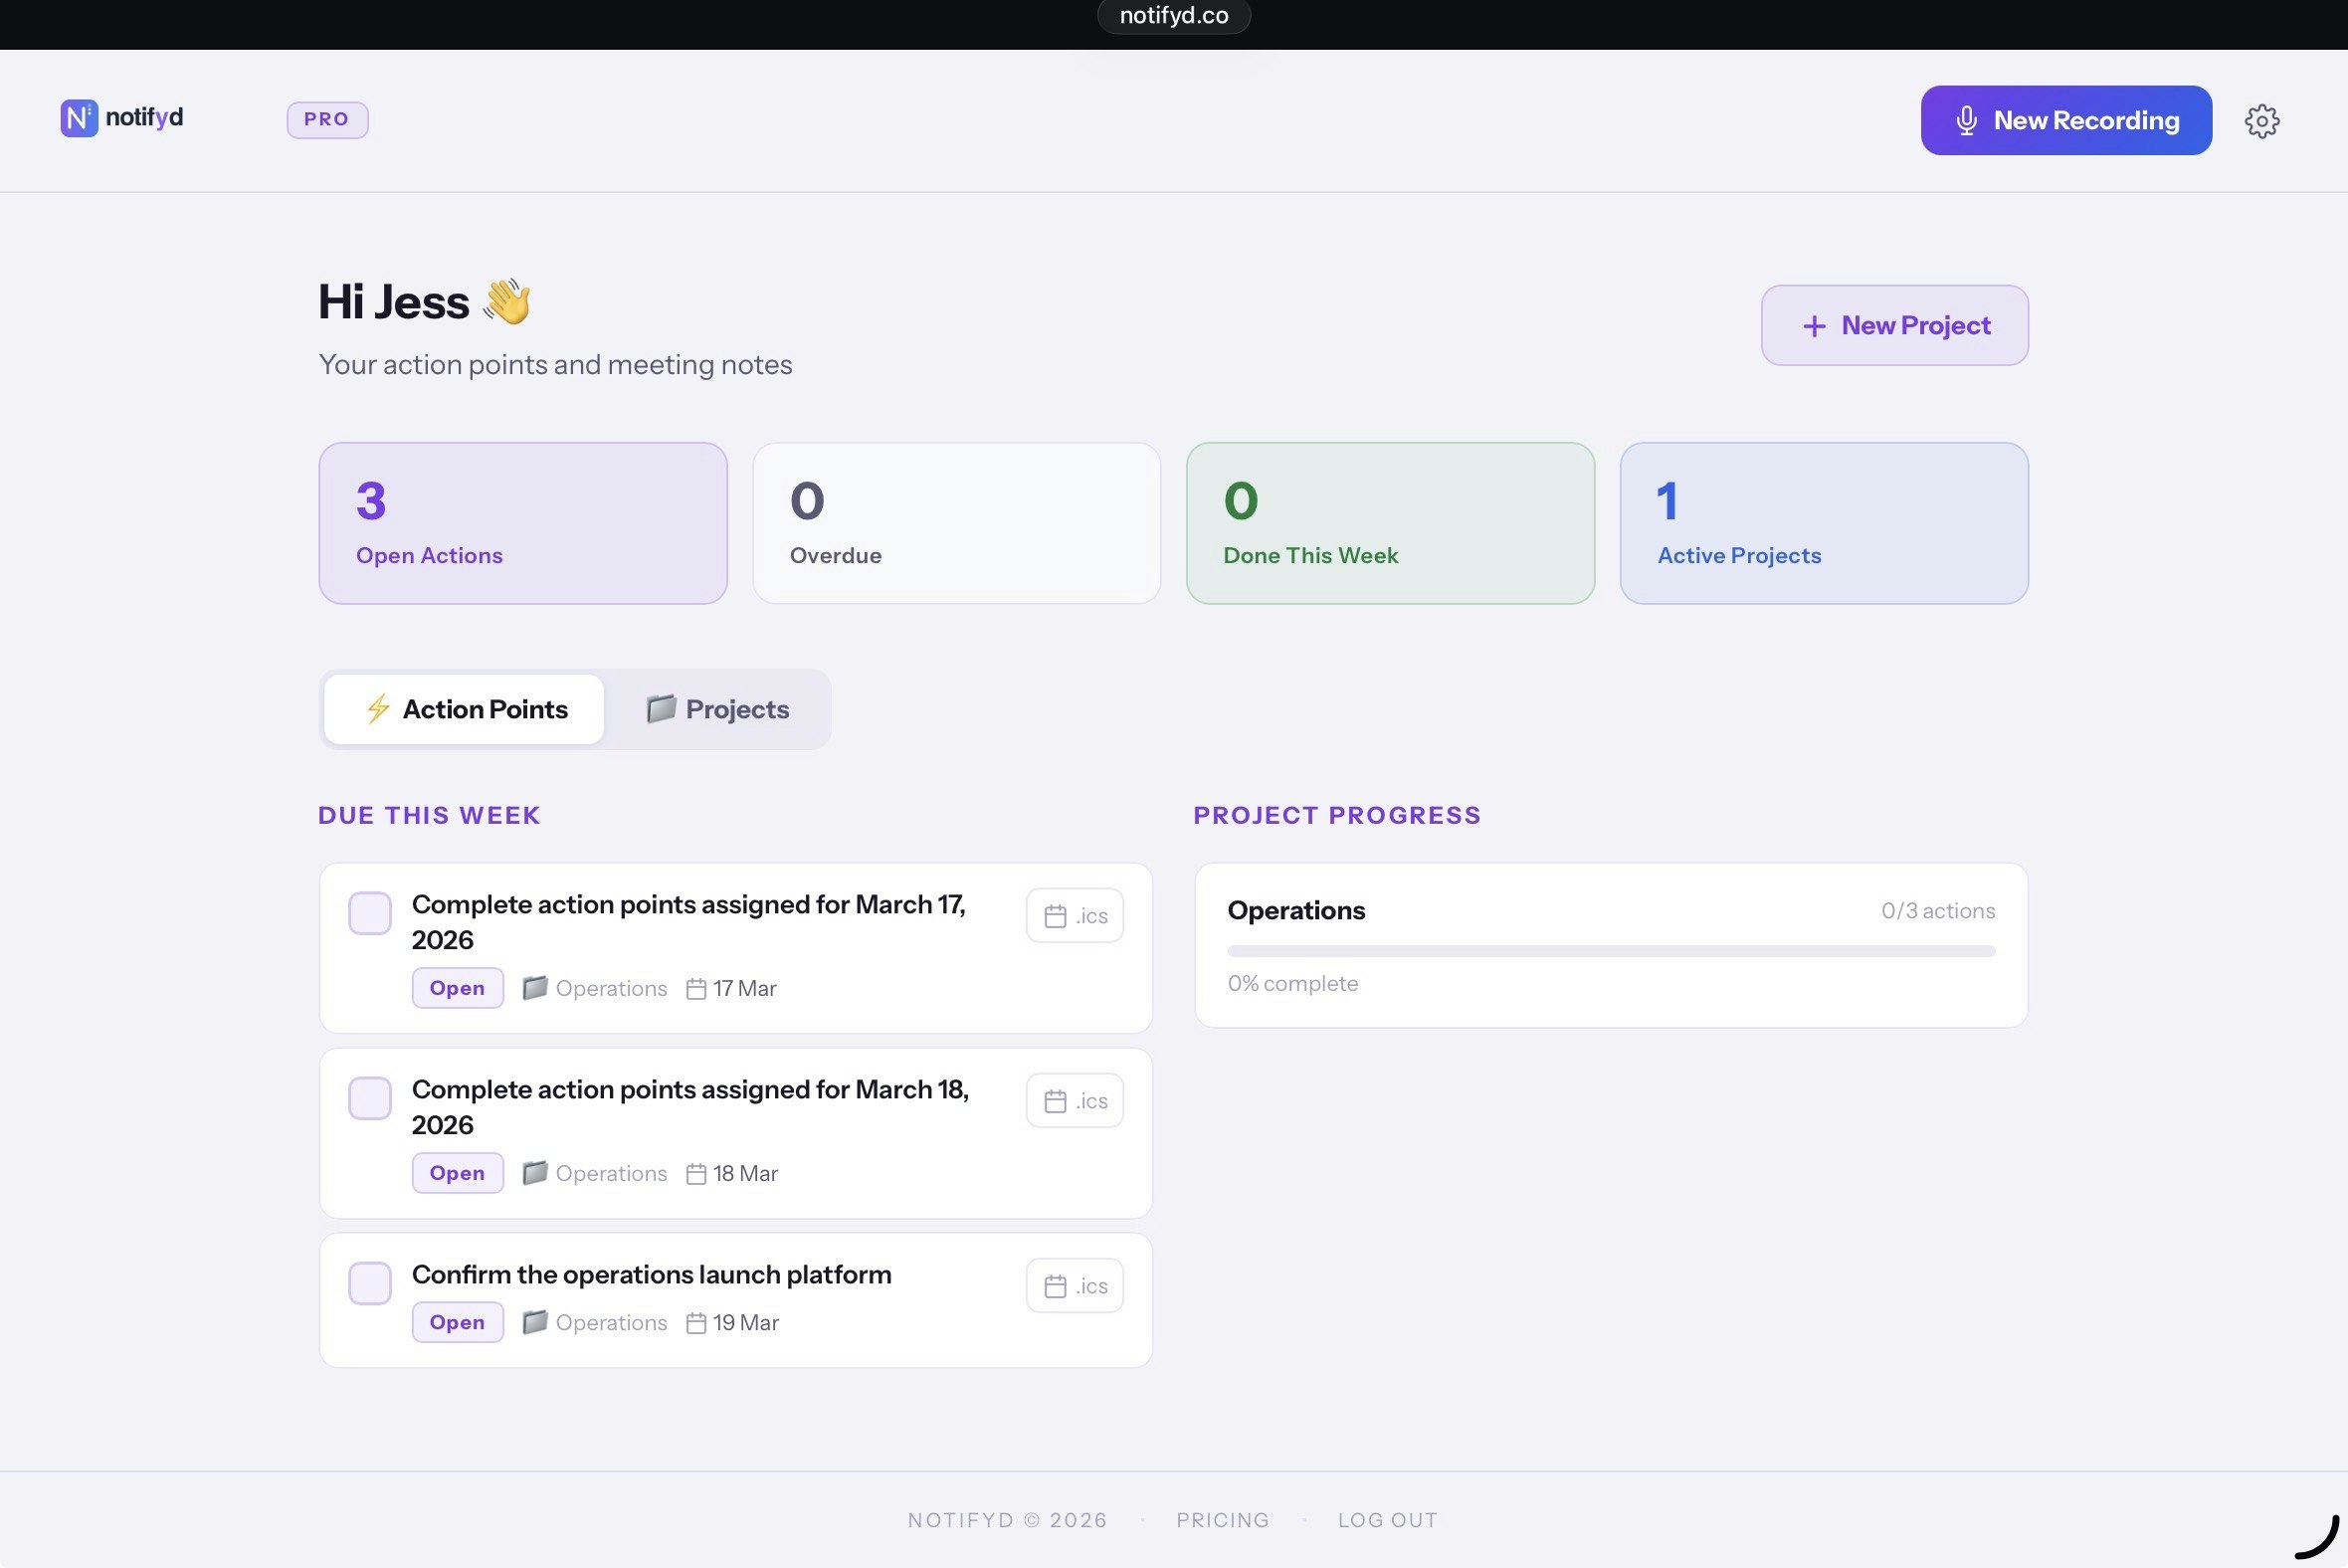Click the Open badge on launch platform task
The width and height of the screenshot is (2348, 1568).
coord(457,1322)
